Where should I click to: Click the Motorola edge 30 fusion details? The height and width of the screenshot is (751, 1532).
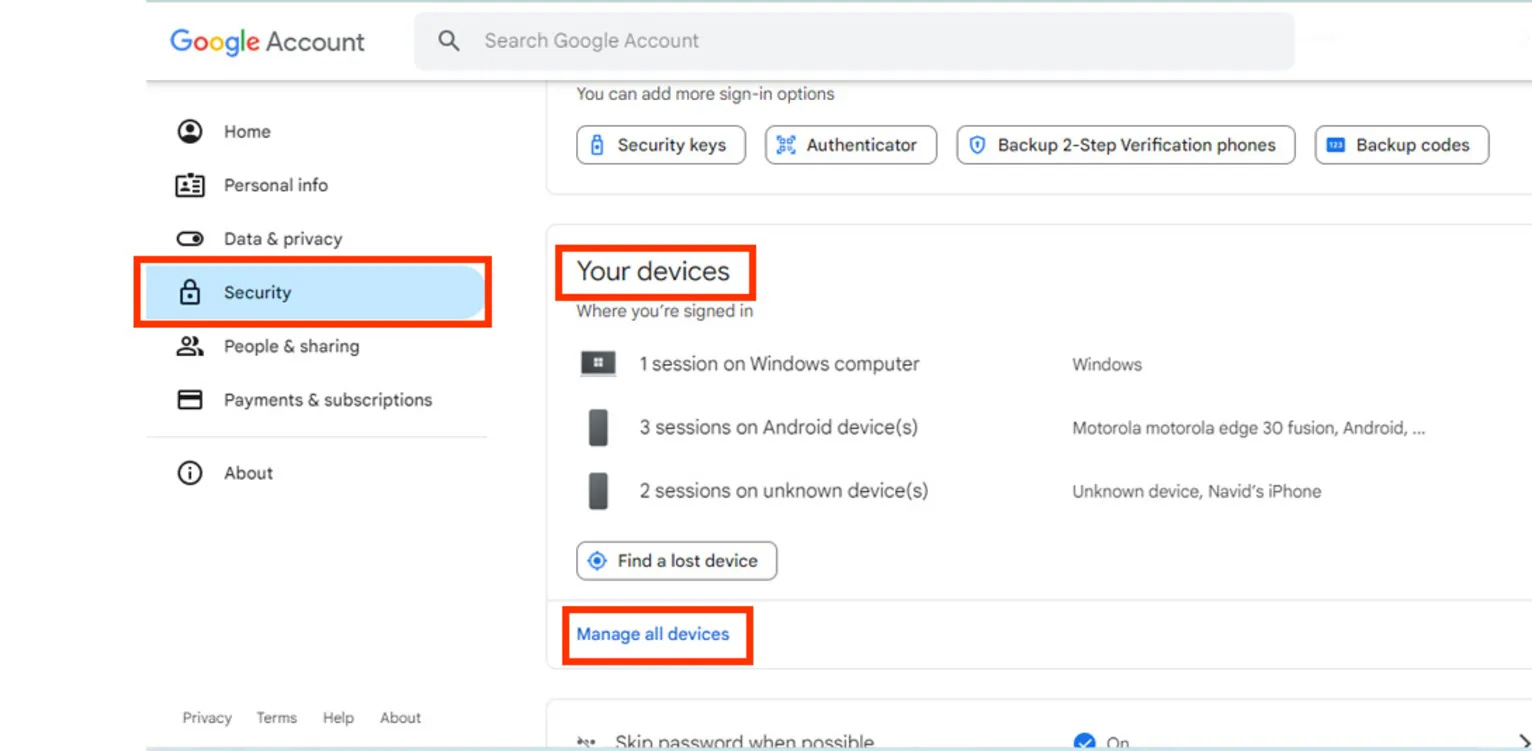(1249, 428)
